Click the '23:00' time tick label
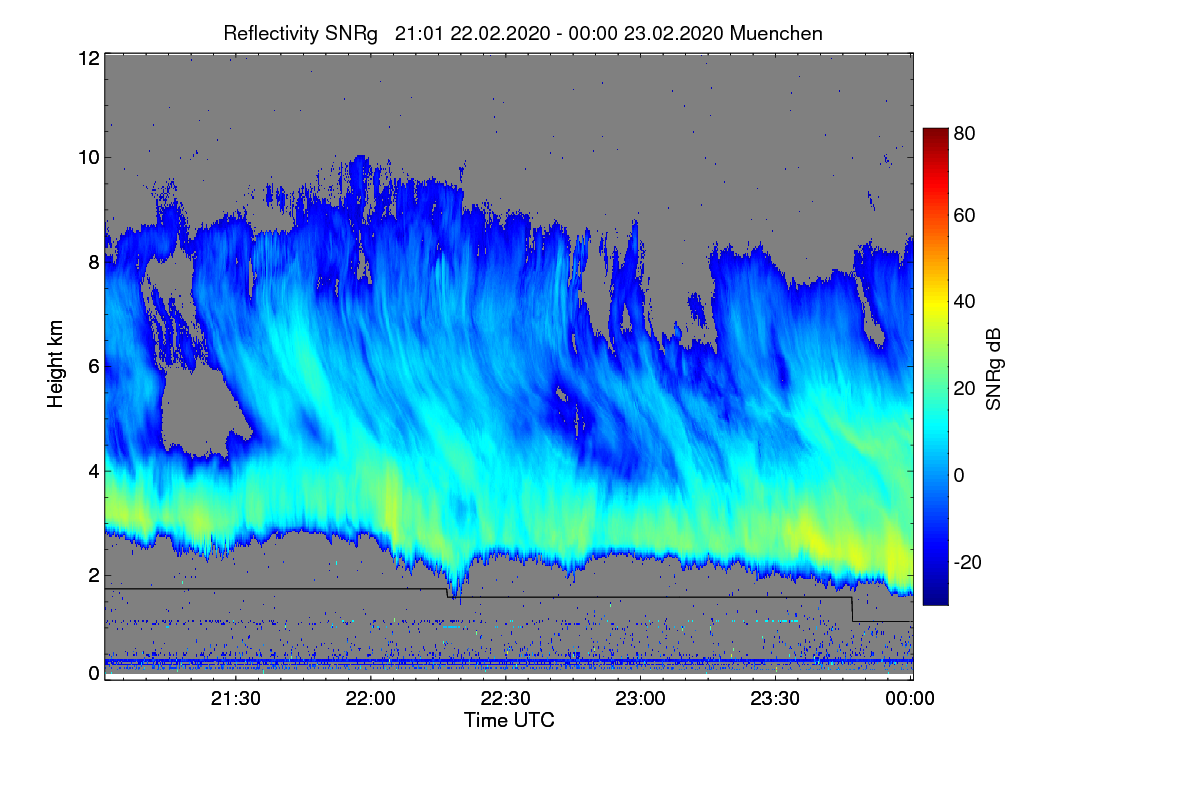 [x=641, y=699]
